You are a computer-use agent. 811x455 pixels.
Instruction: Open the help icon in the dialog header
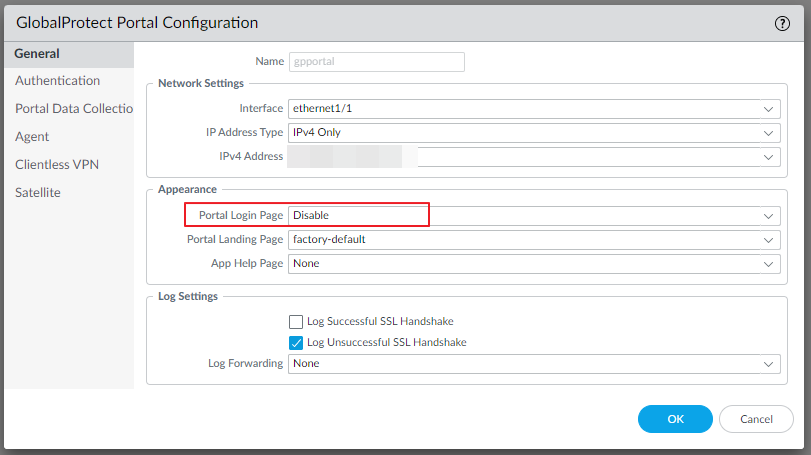pos(782,22)
